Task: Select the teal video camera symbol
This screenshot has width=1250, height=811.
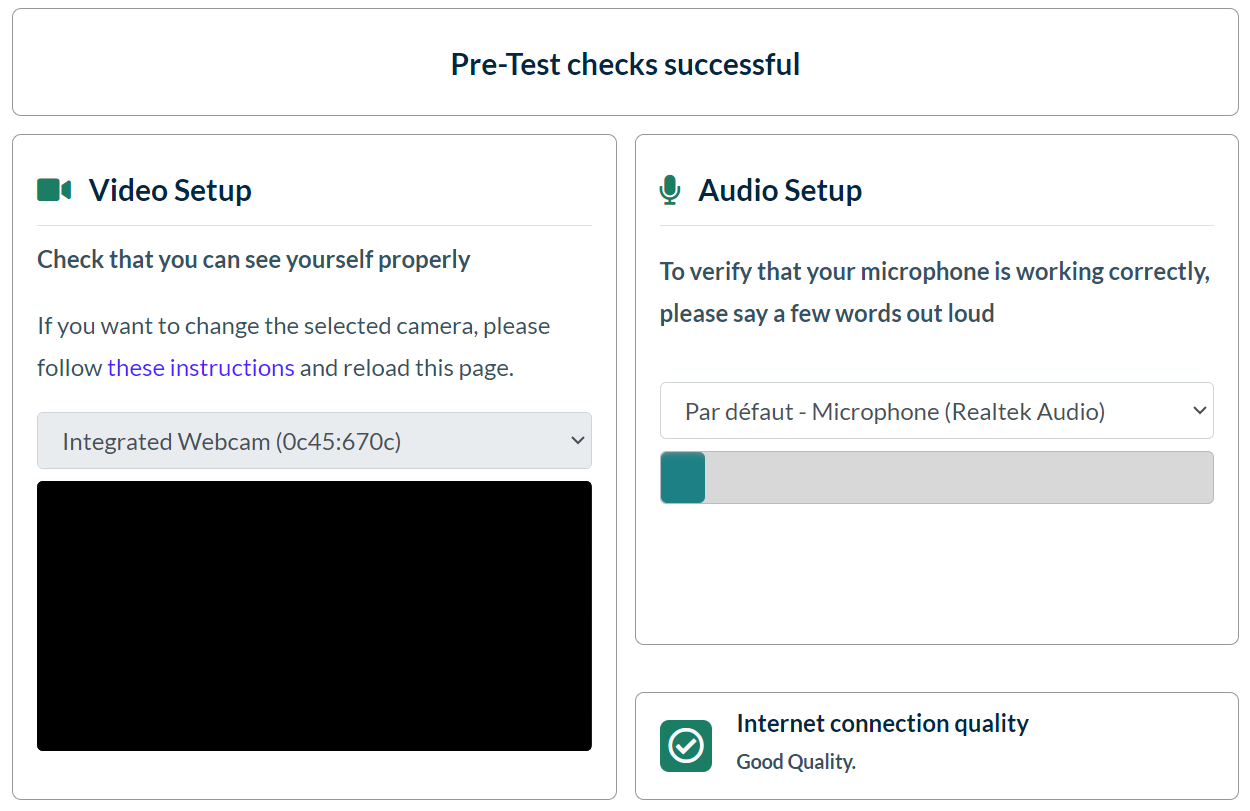Action: (52, 189)
